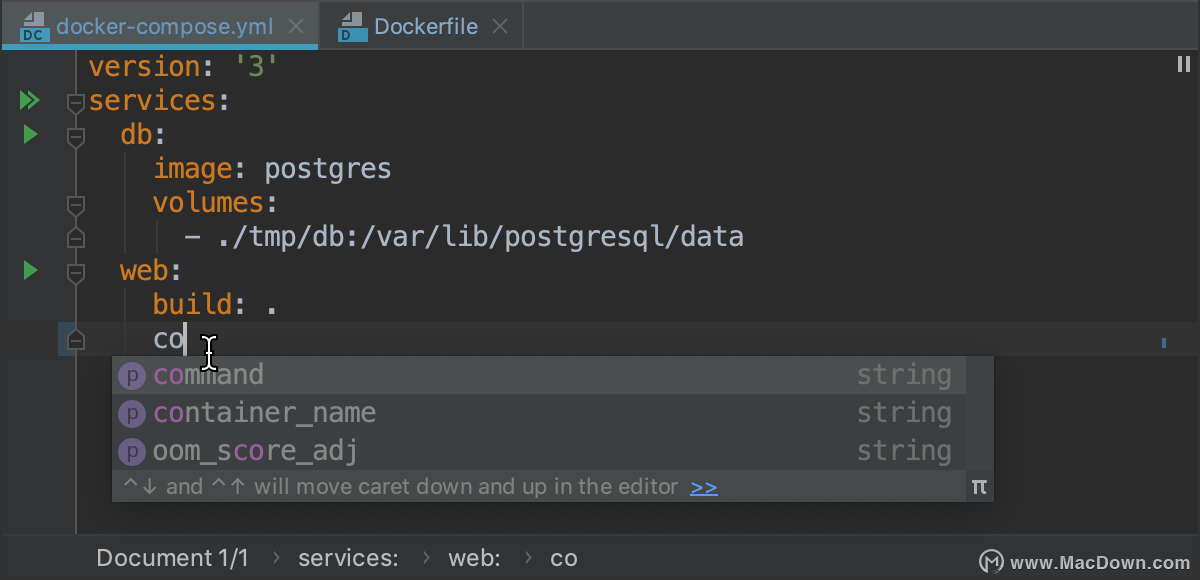Click the property icon beside oom_score_adj
The image size is (1200, 580).
(132, 451)
